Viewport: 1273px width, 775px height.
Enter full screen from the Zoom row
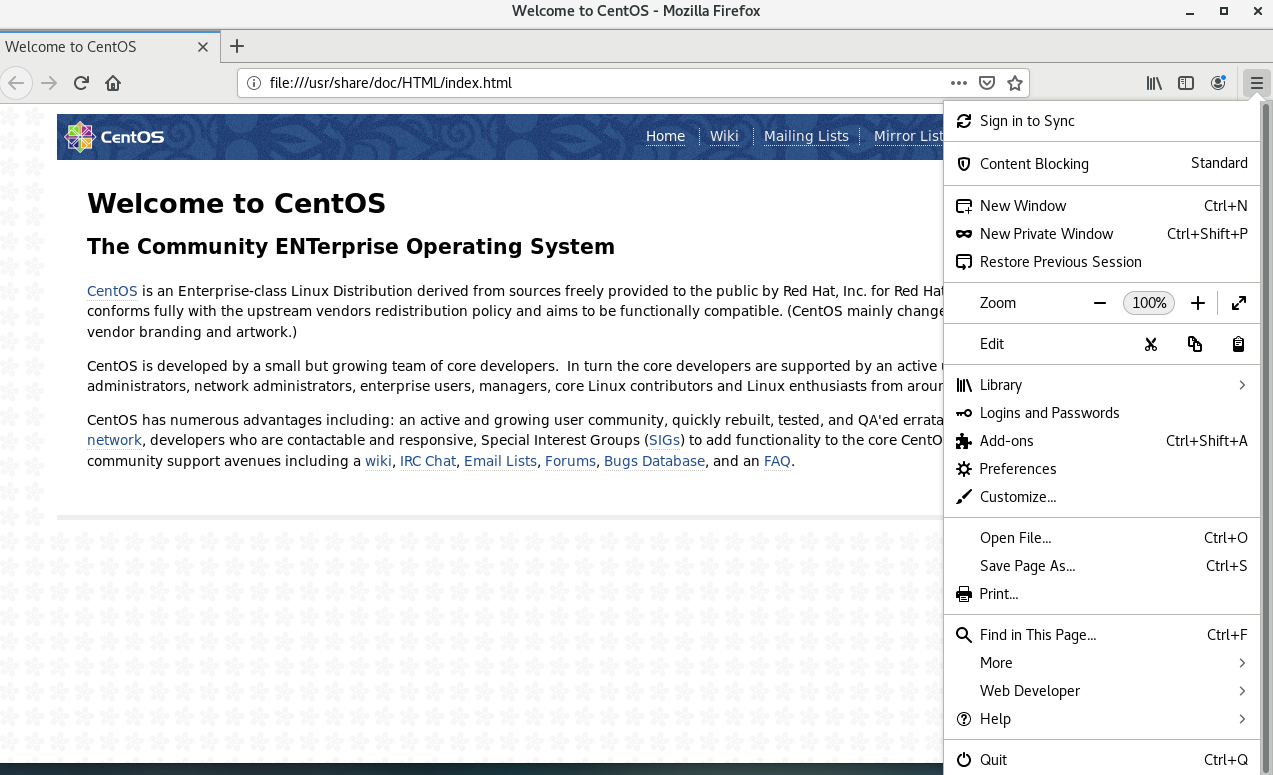pos(1240,302)
